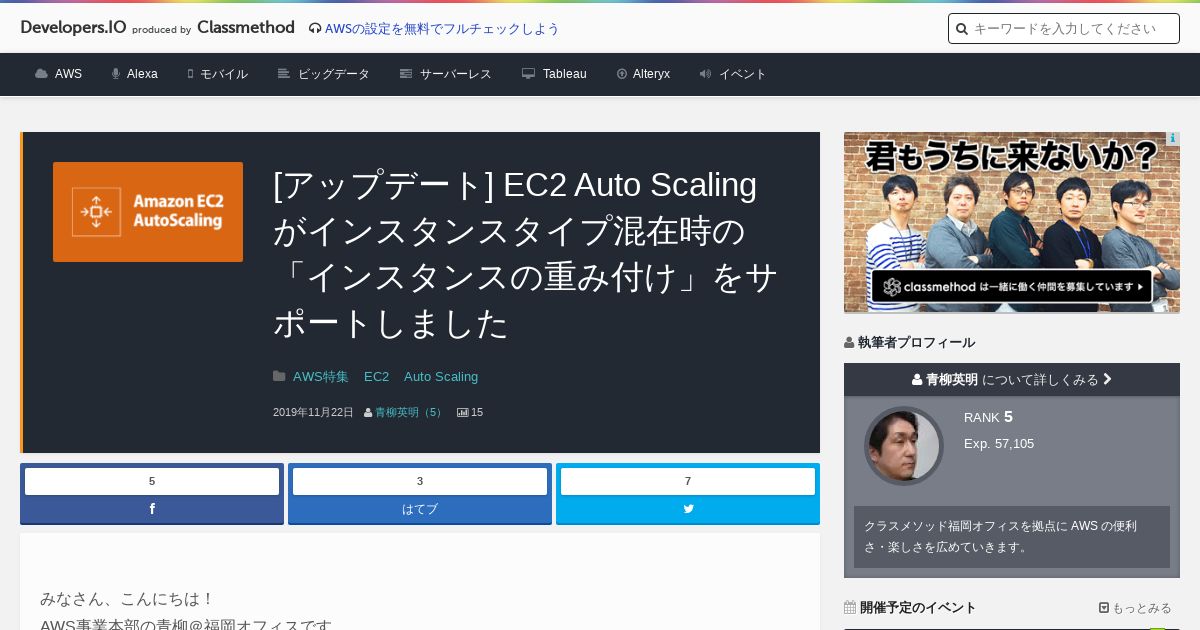Open the イベント navigation menu item
1200x630 pixels.
[733, 74]
